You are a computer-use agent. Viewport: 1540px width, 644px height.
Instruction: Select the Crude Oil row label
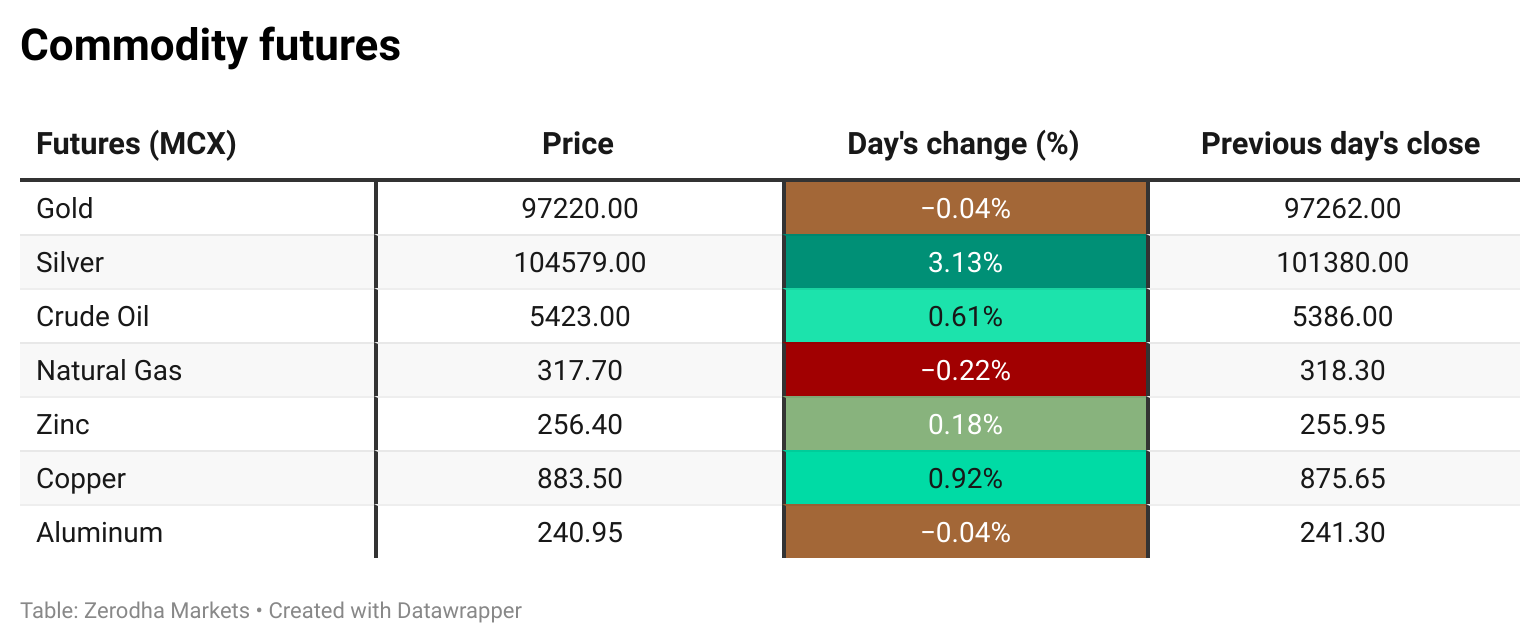tap(93, 317)
